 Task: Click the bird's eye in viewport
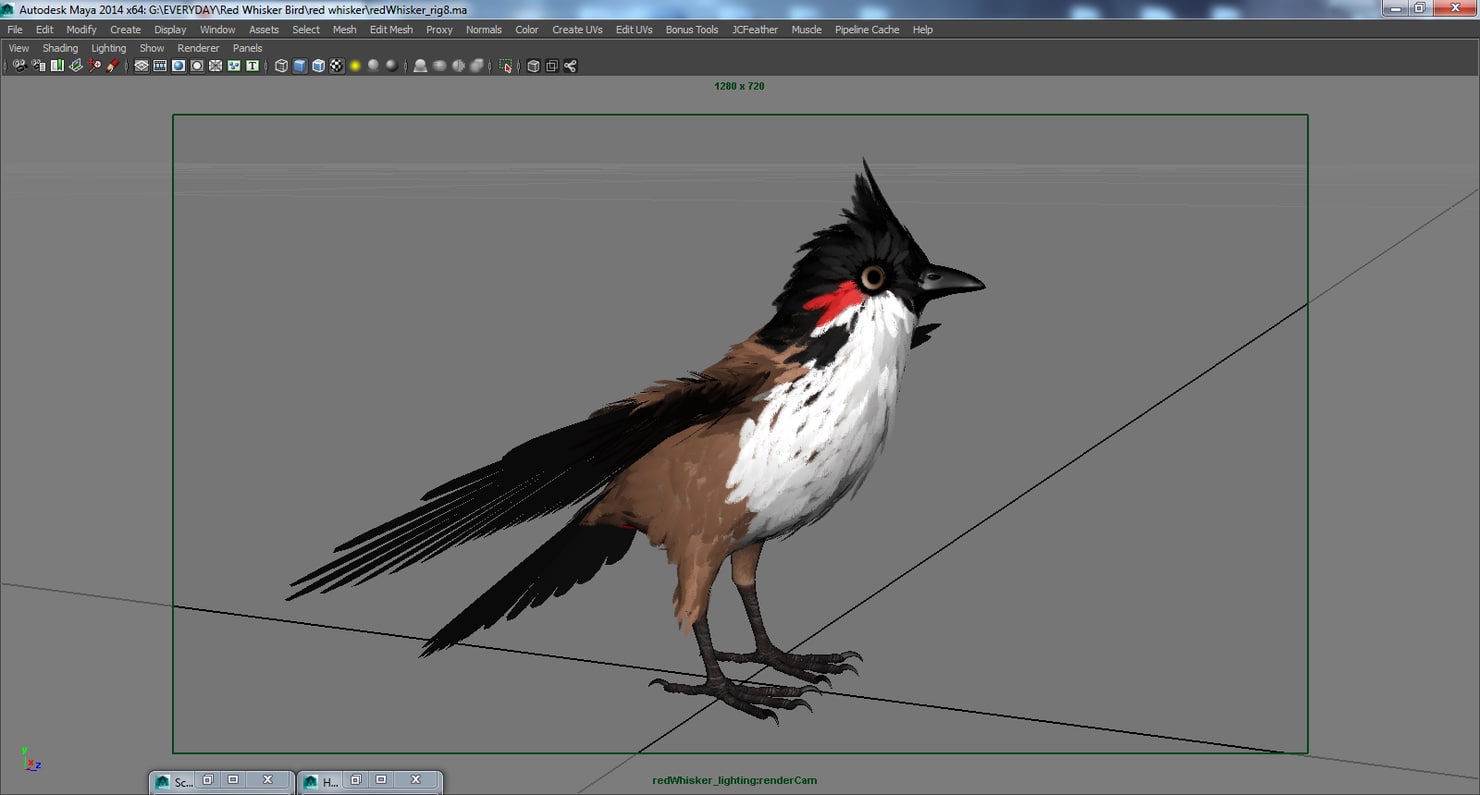(x=873, y=278)
